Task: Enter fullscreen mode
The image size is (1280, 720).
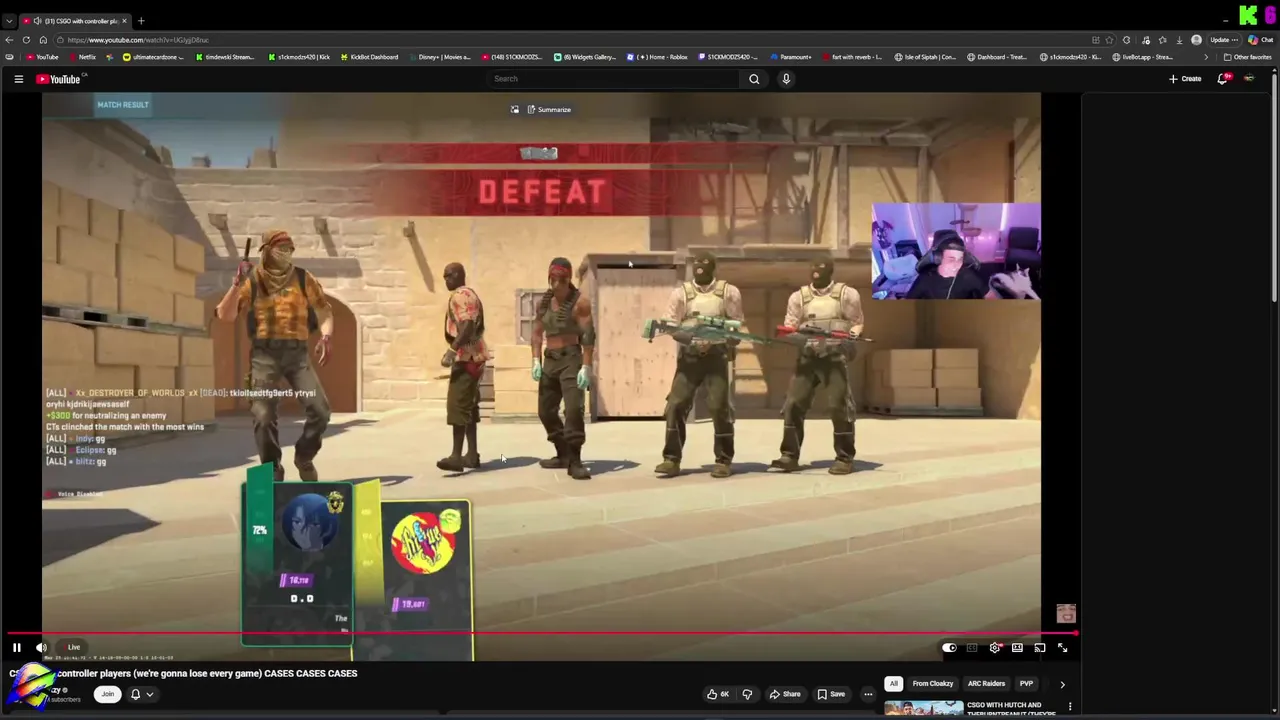Action: (1063, 648)
